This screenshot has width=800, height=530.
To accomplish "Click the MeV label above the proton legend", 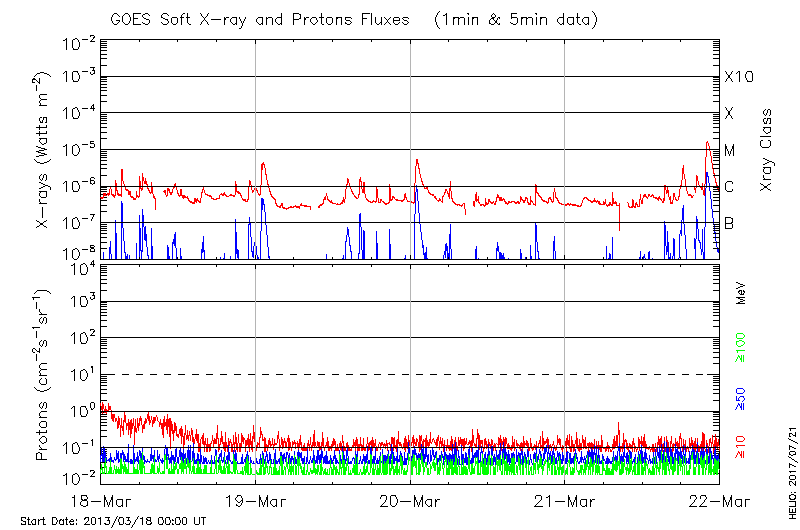I will 741,295.
